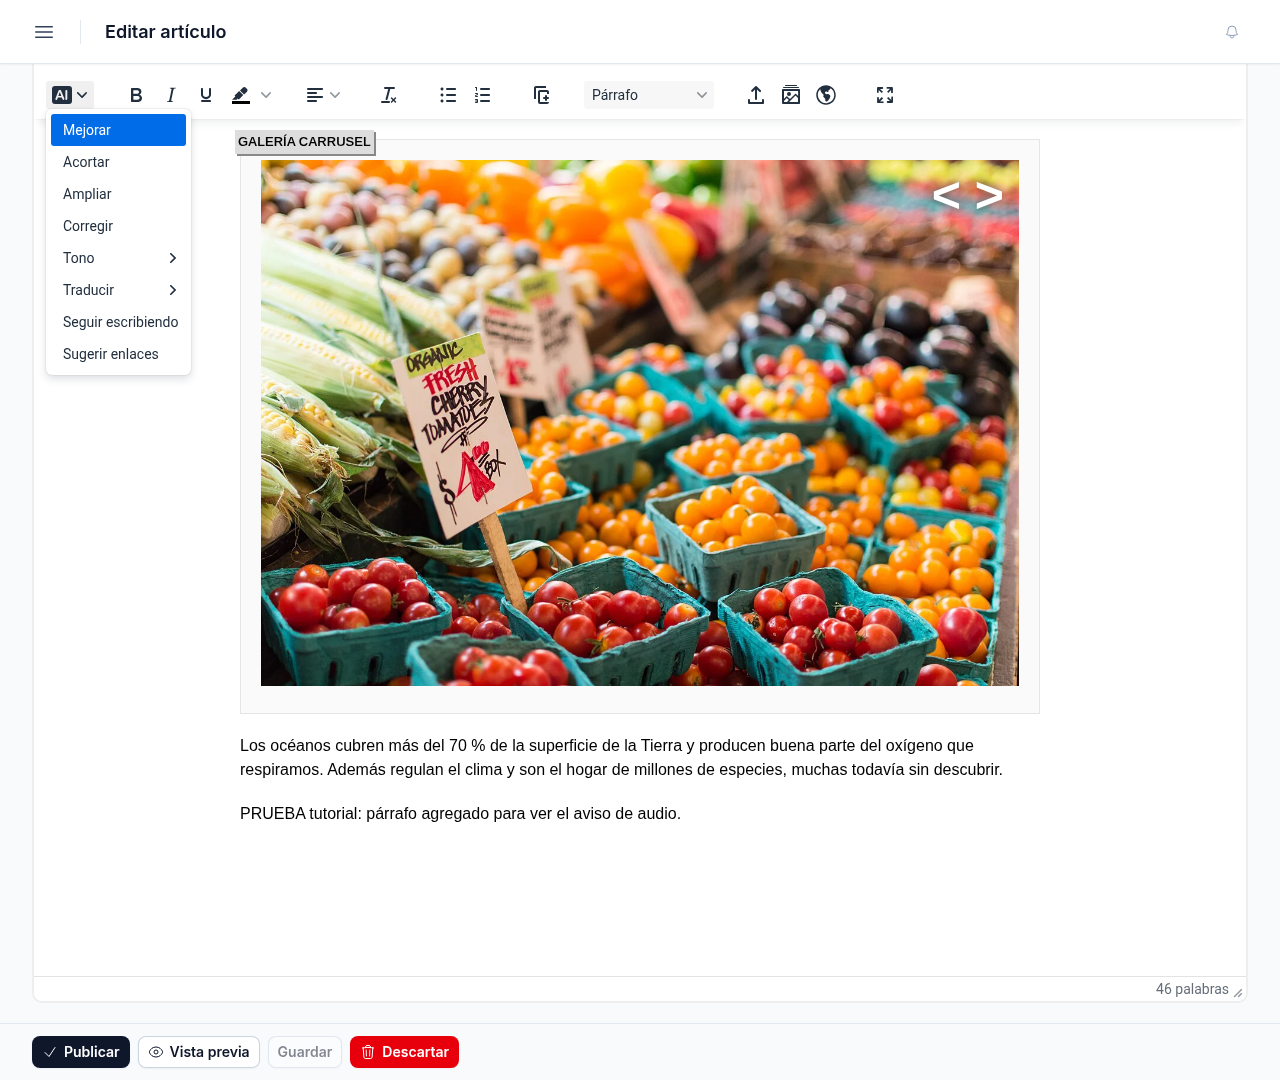Clear text formatting
The image size is (1280, 1080).
(389, 95)
